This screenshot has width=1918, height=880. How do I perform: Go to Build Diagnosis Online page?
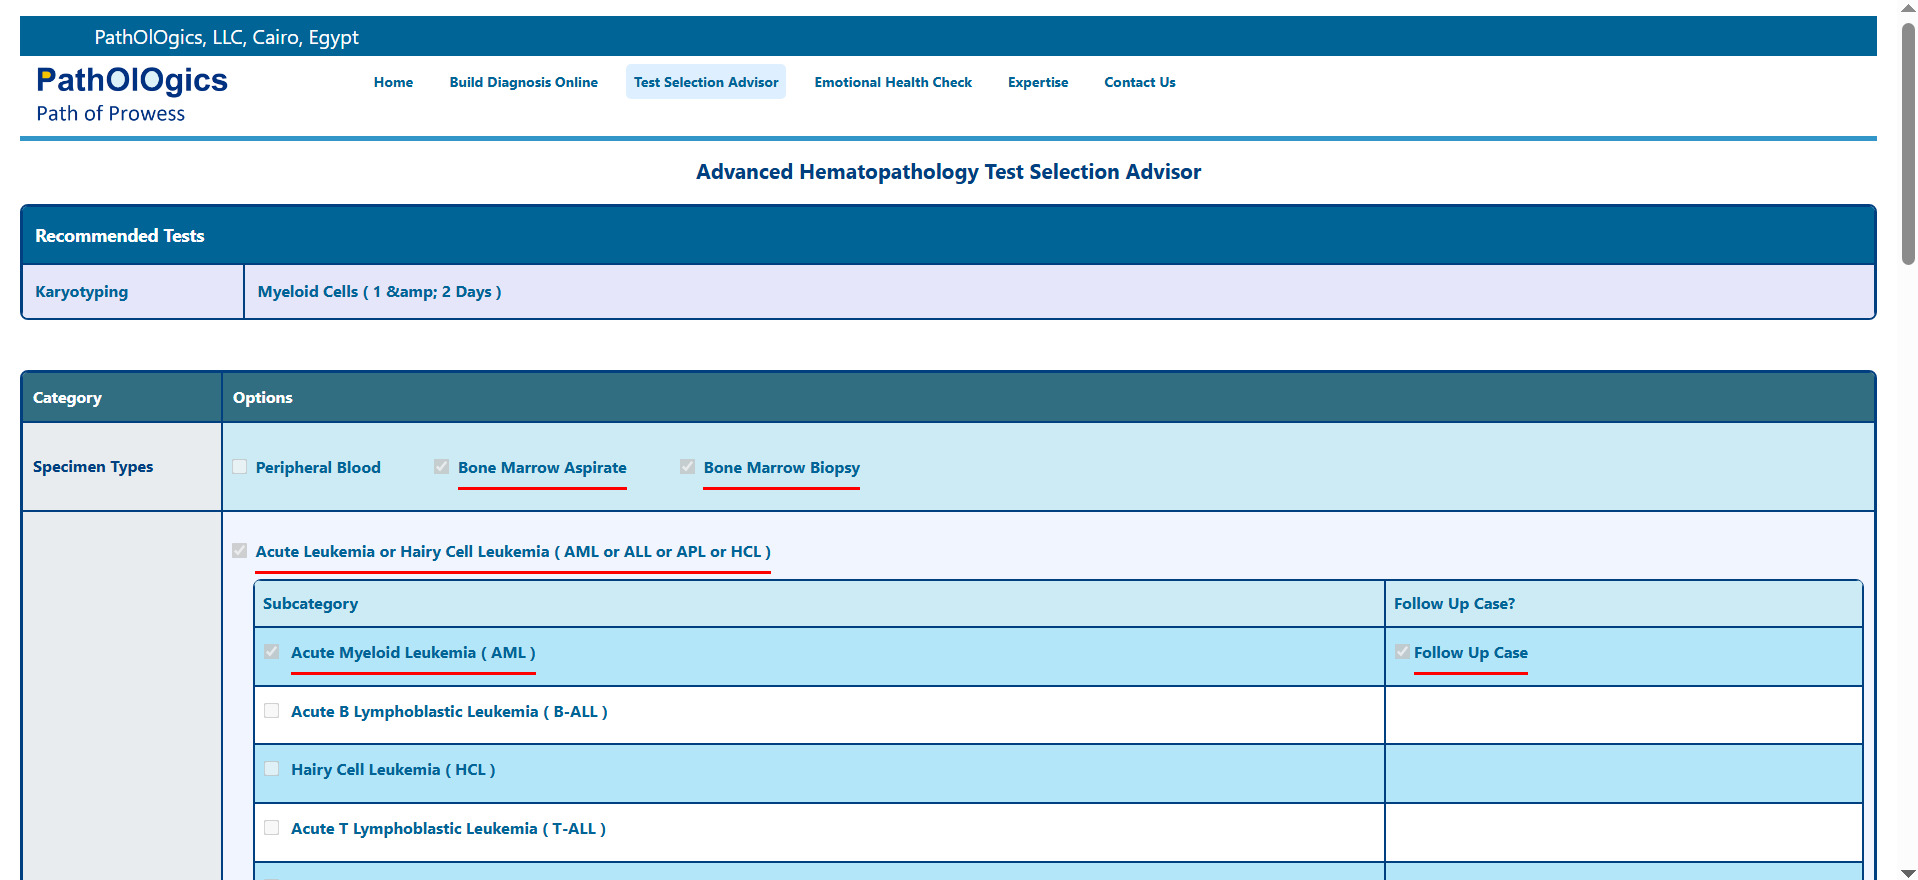tap(523, 82)
